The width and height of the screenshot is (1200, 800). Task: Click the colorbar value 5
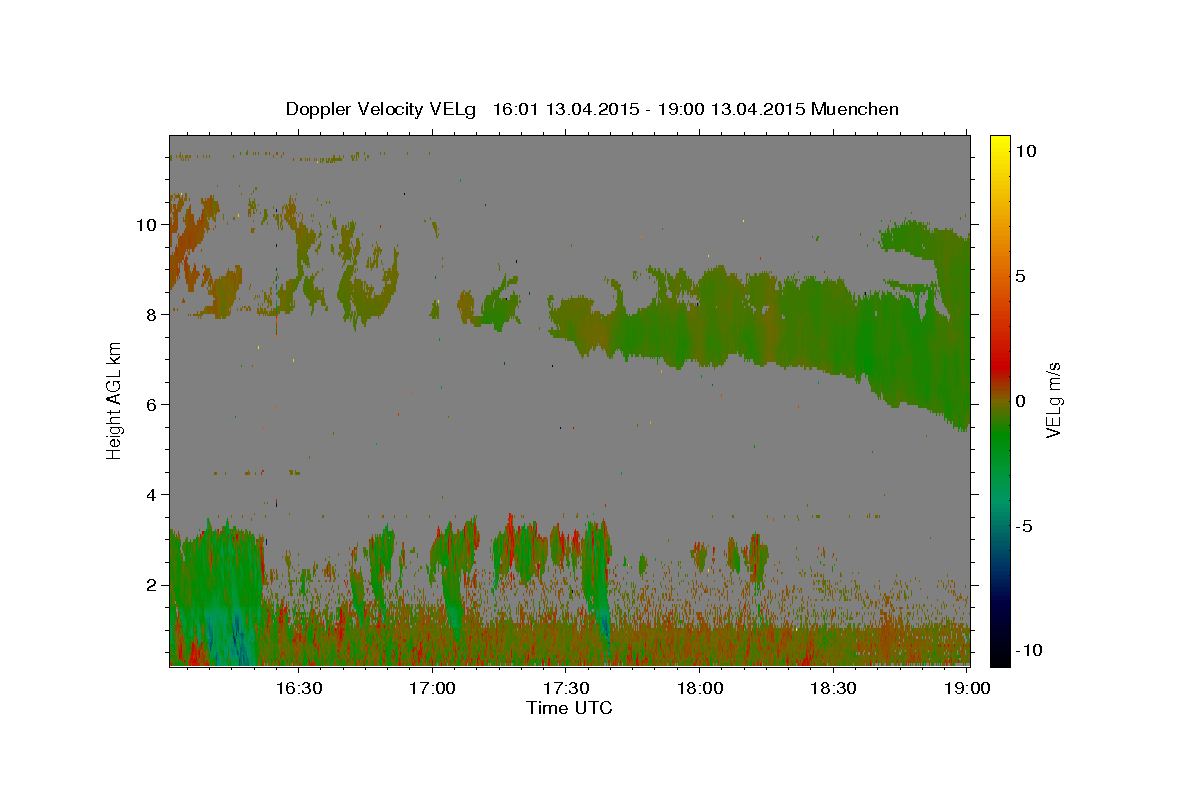pos(1020,276)
